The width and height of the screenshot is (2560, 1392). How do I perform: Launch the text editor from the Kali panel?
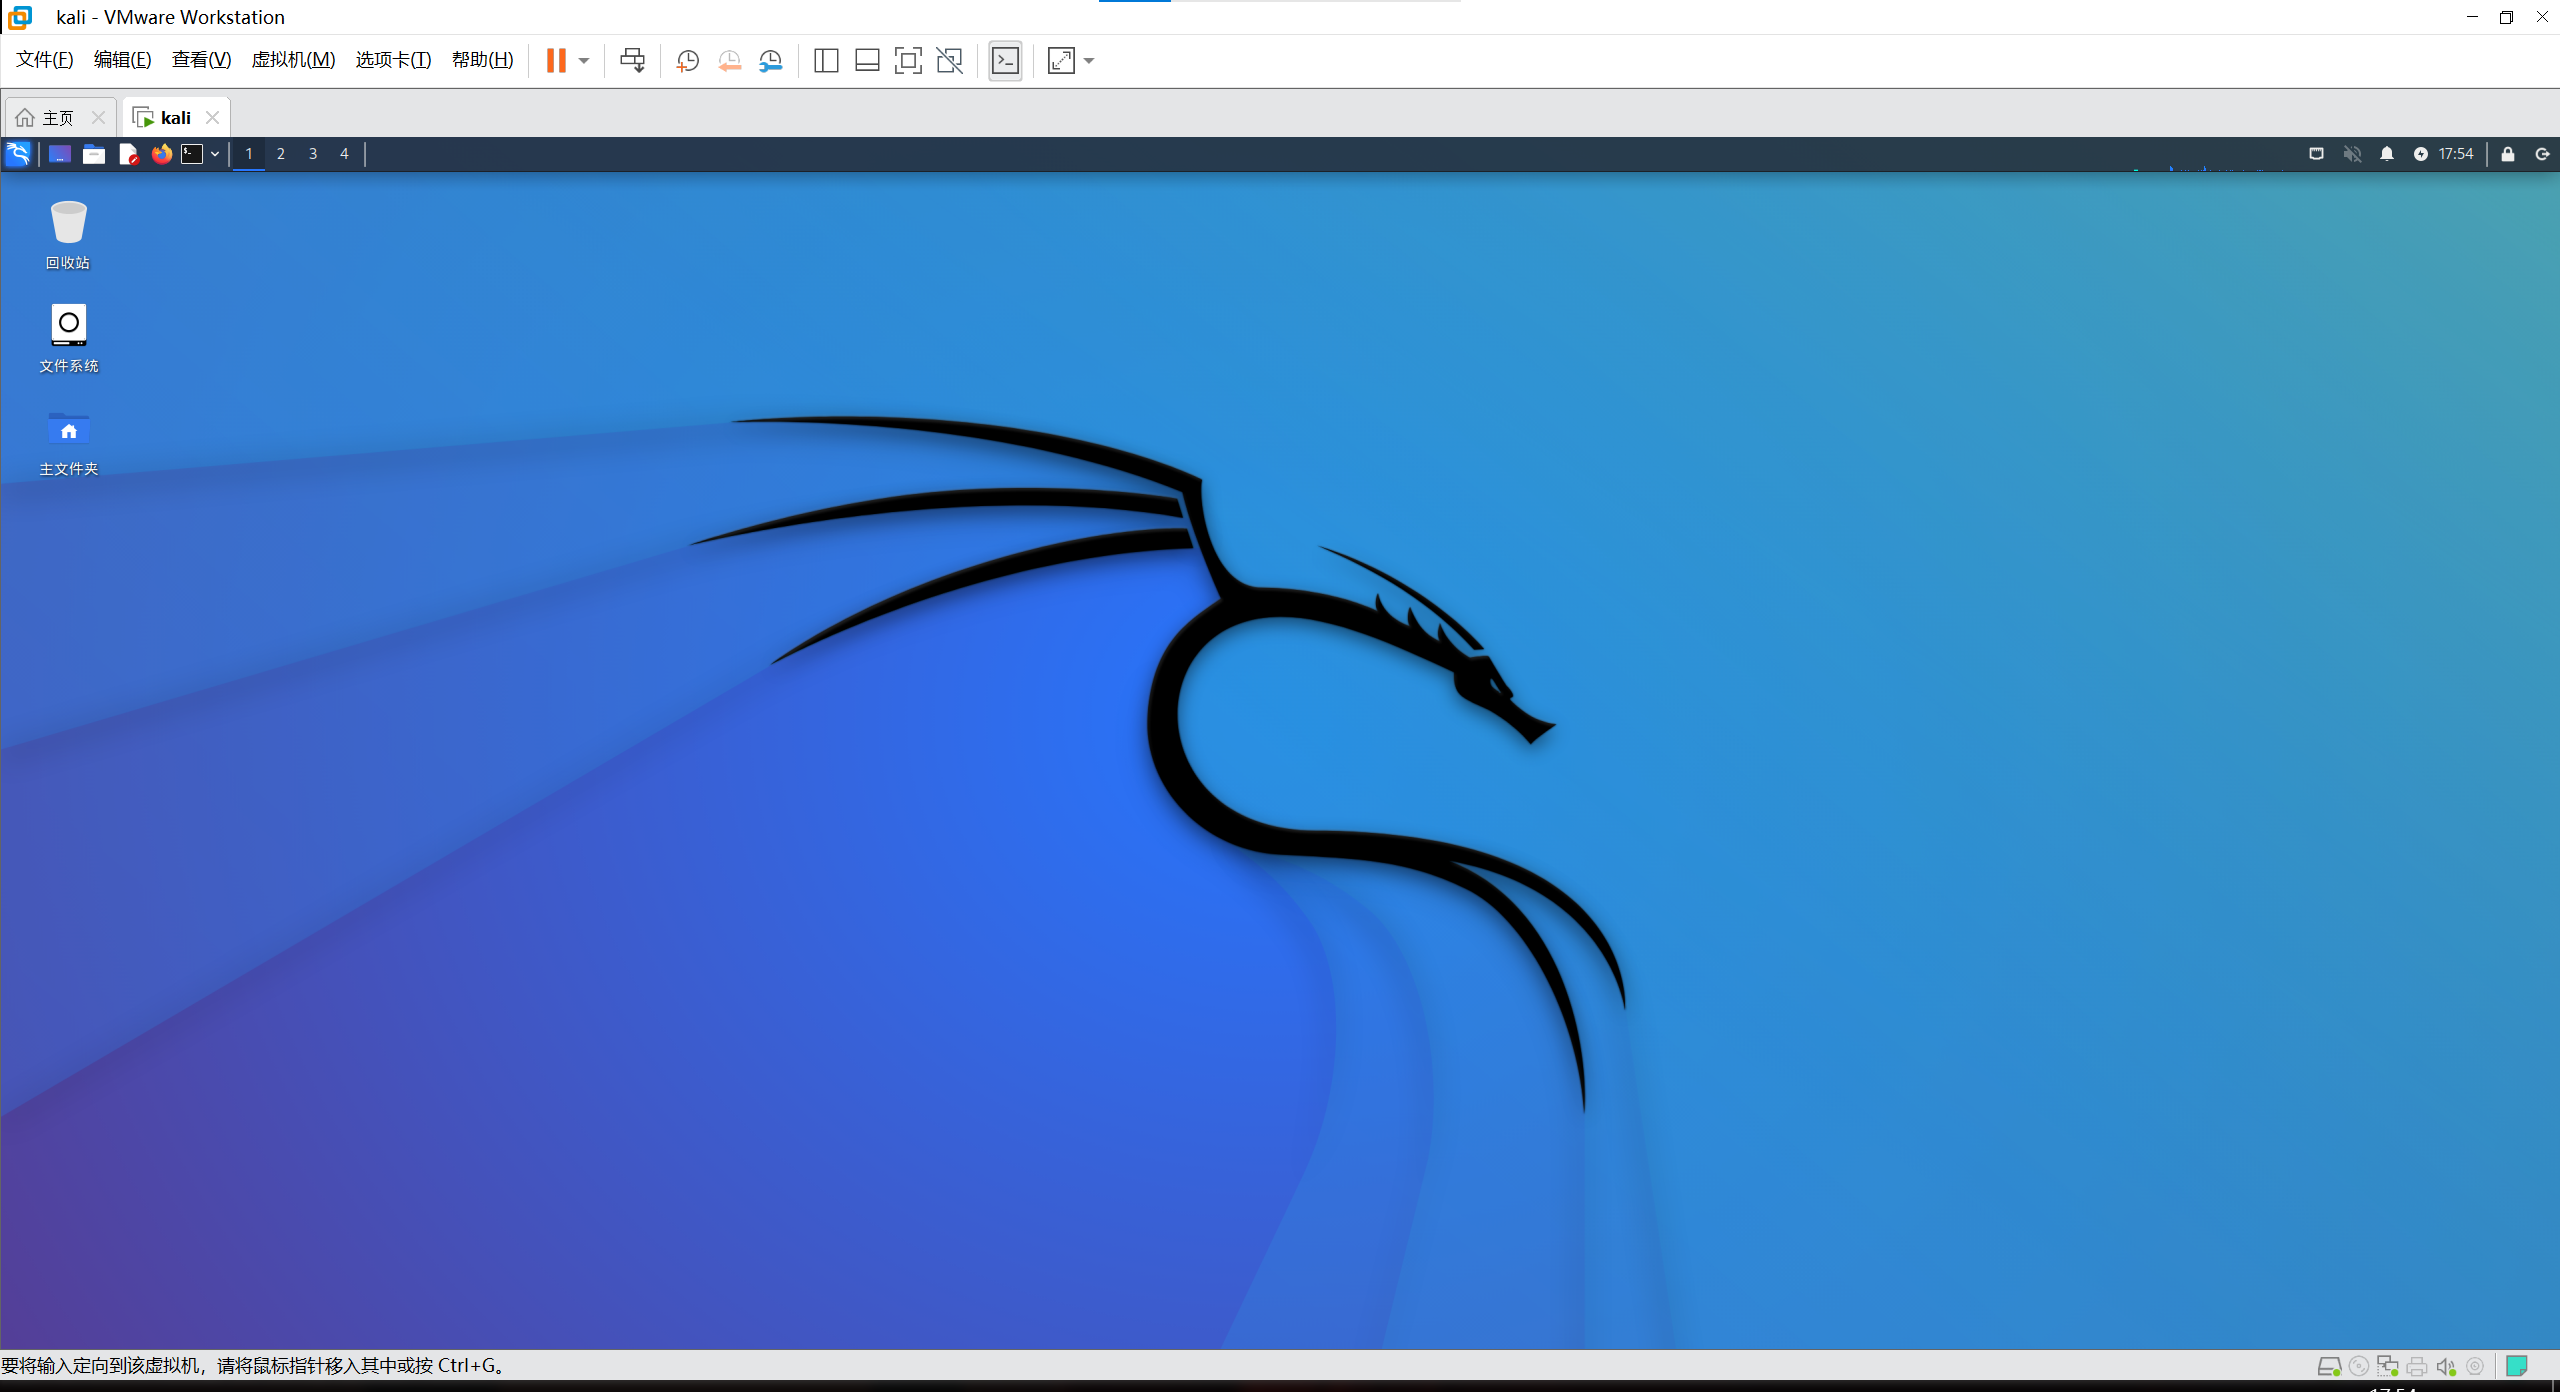(128, 154)
